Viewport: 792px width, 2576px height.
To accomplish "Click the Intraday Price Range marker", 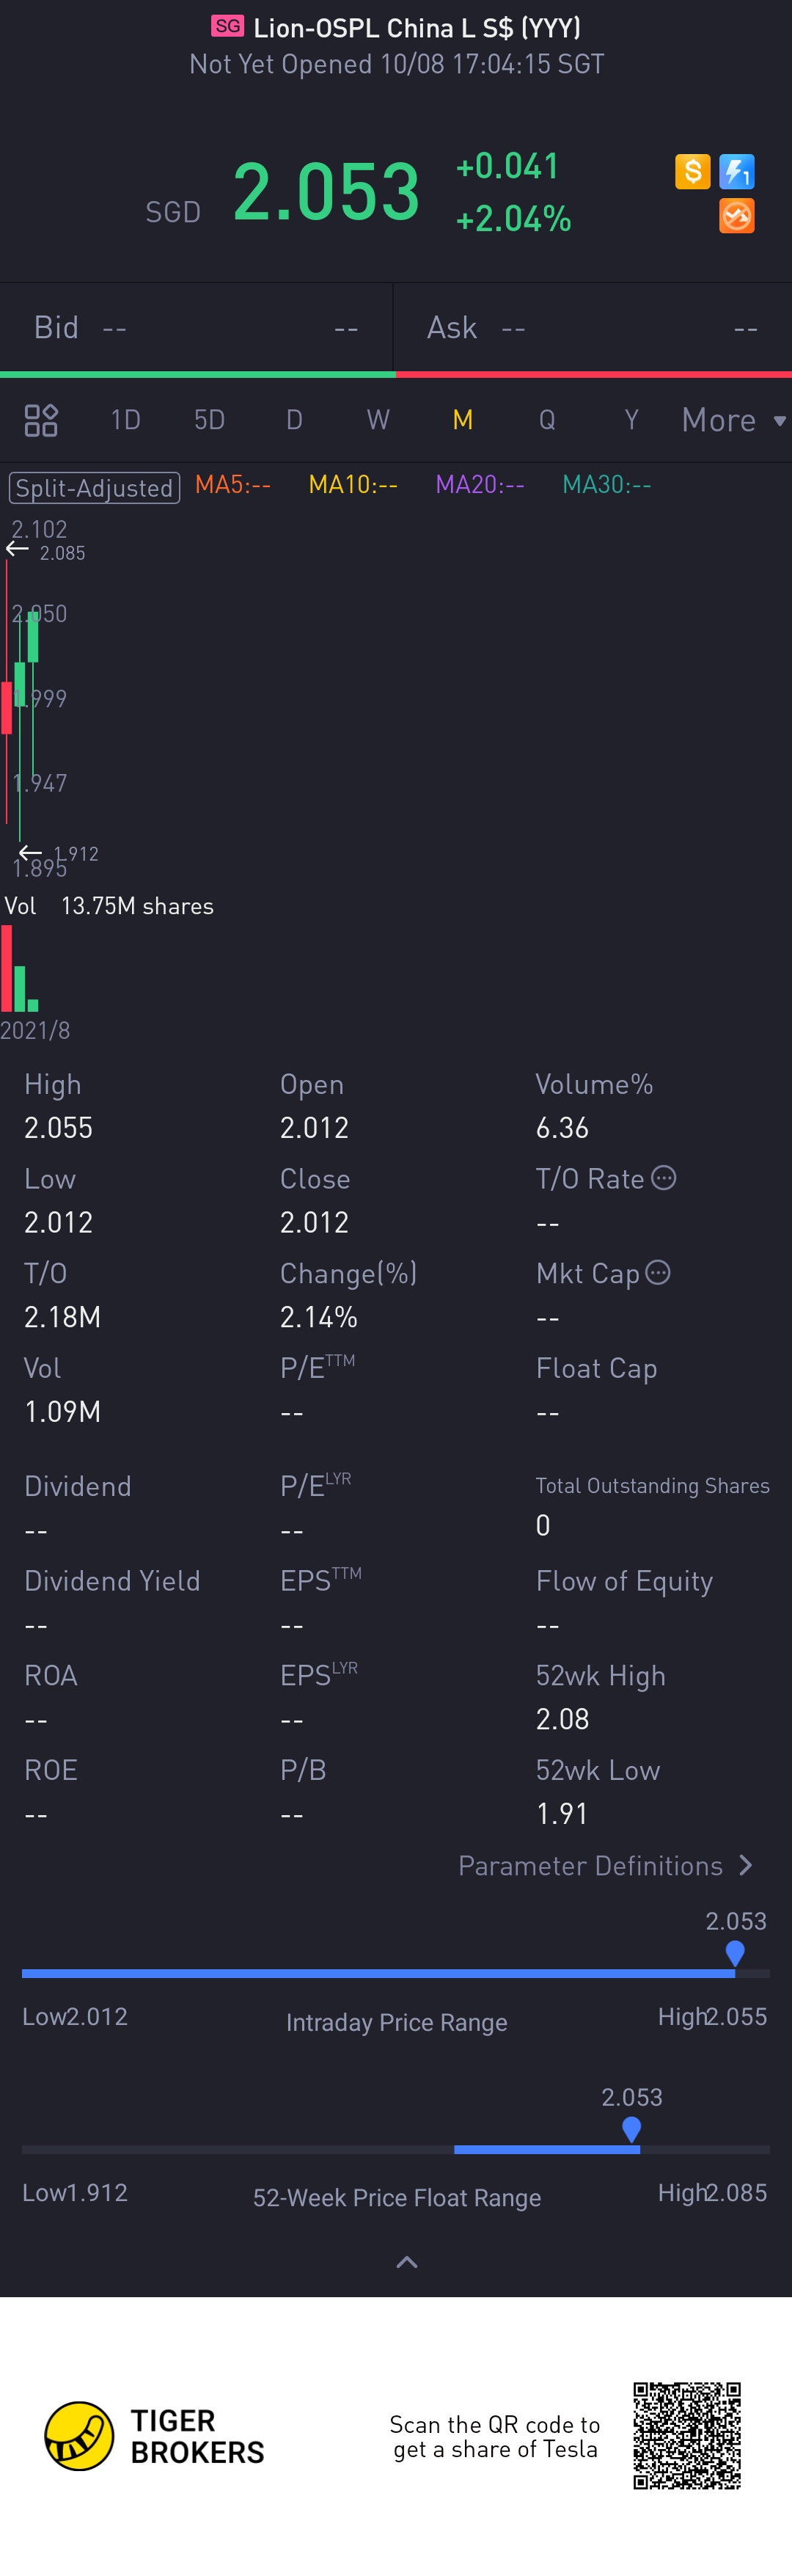I will pyautogui.click(x=735, y=1952).
